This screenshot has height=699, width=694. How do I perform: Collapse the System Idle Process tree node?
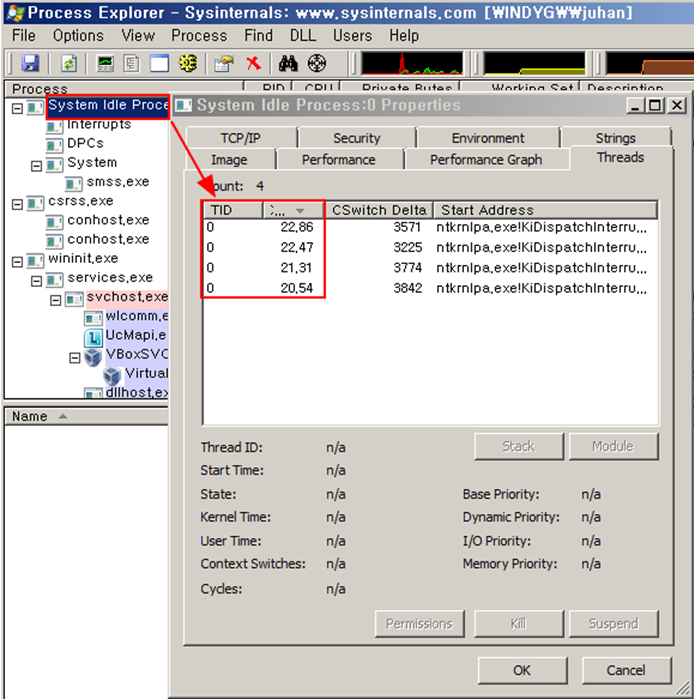[x=17, y=108]
